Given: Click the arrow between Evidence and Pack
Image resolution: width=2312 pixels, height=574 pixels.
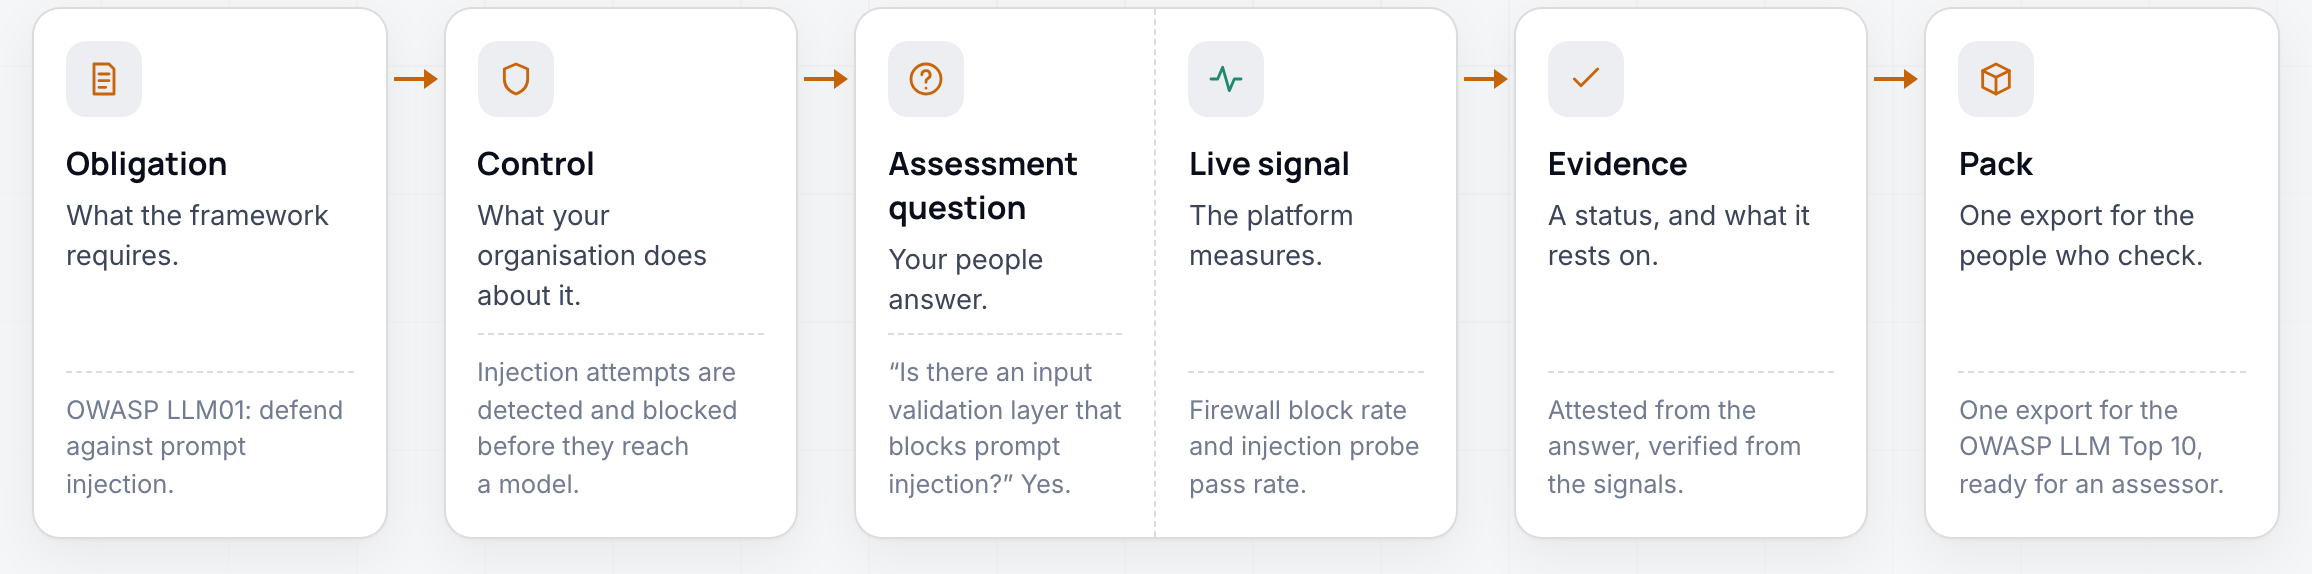Looking at the screenshot, I should [x=1896, y=79].
